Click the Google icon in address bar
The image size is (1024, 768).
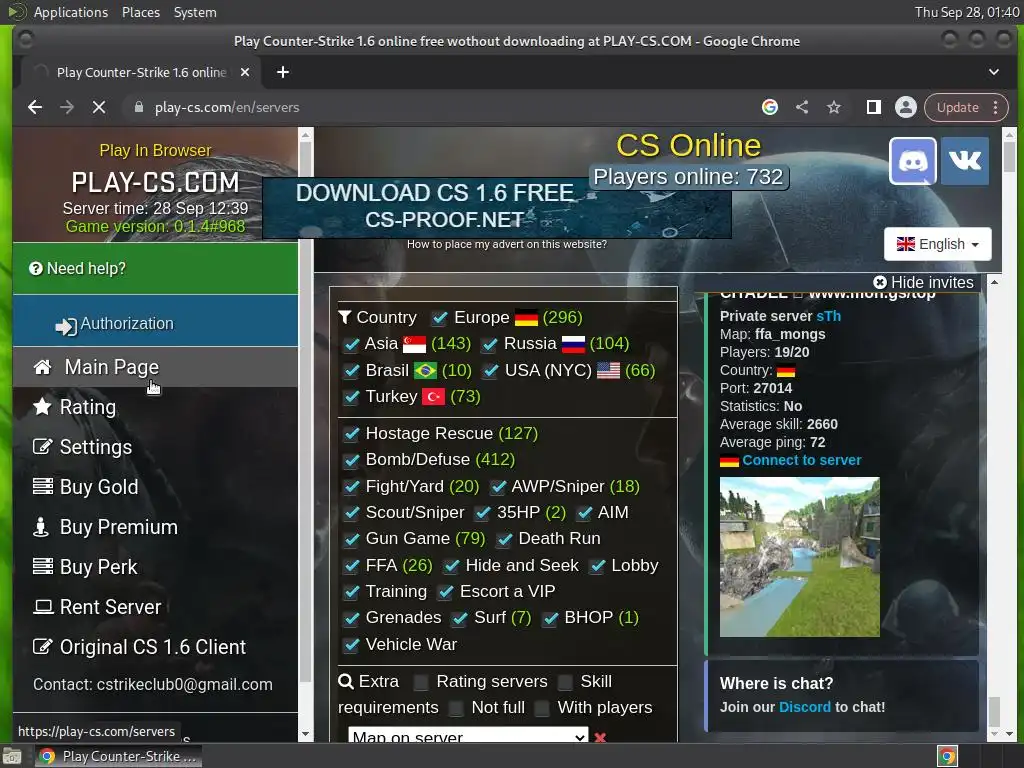tap(770, 107)
